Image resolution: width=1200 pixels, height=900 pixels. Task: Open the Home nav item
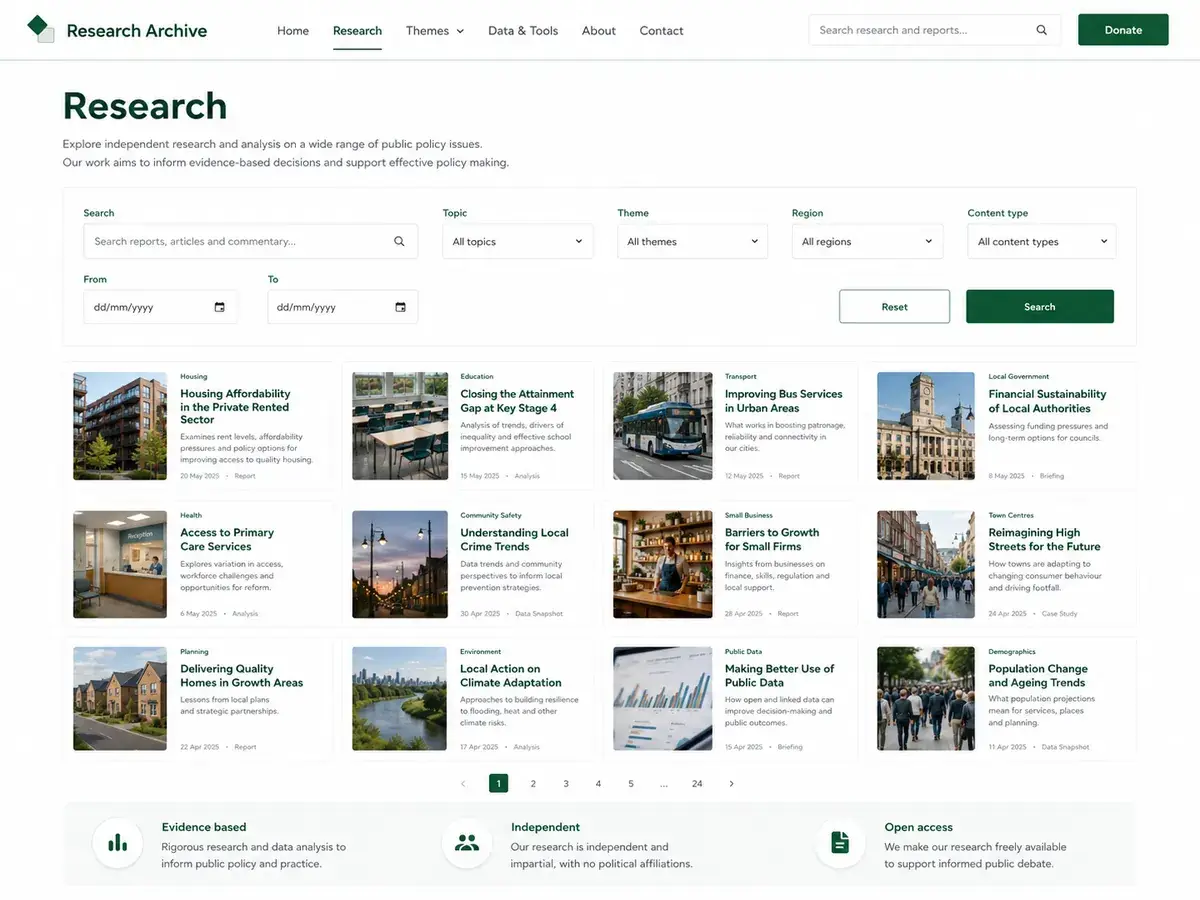(x=293, y=31)
